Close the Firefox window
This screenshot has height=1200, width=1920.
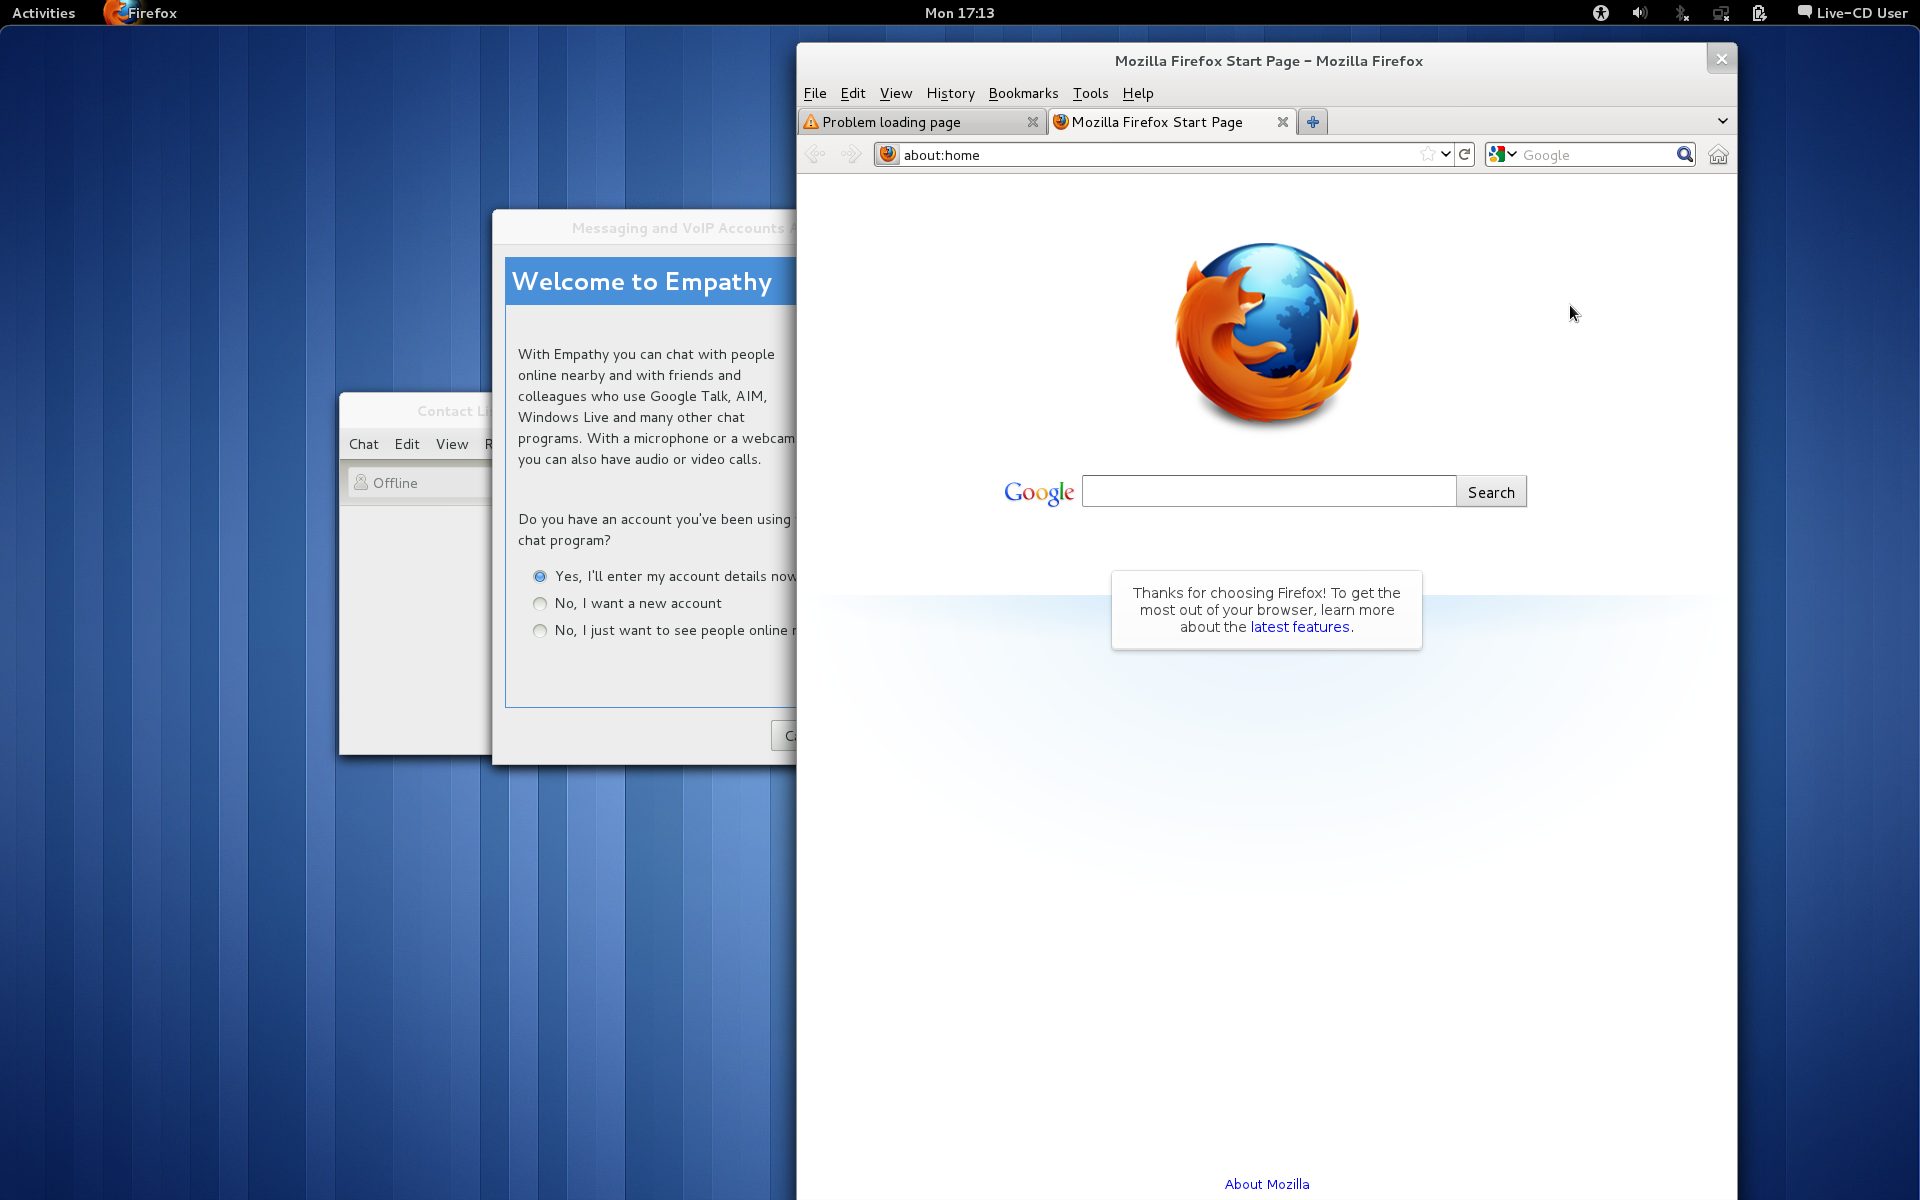click(x=1721, y=59)
